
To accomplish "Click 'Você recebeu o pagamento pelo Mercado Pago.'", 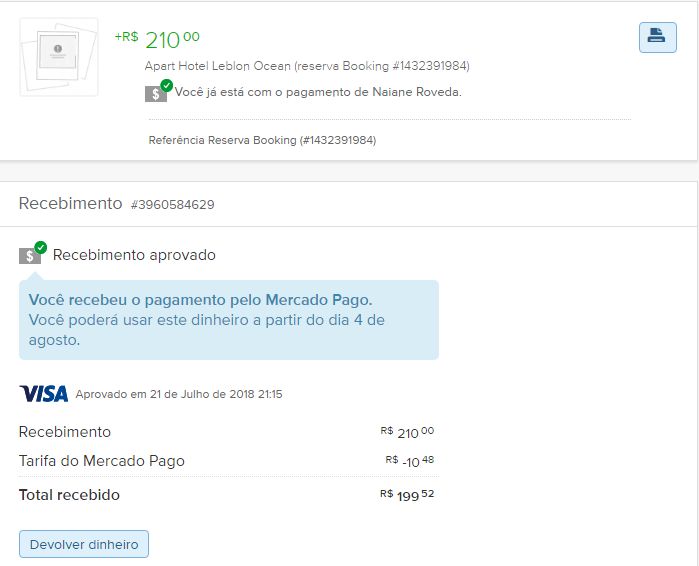I will tap(200, 300).
